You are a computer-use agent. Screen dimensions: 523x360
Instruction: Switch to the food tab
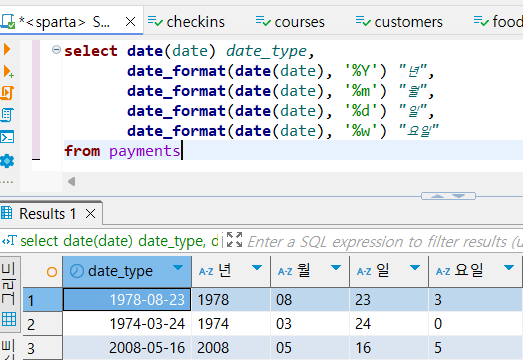click(498, 22)
